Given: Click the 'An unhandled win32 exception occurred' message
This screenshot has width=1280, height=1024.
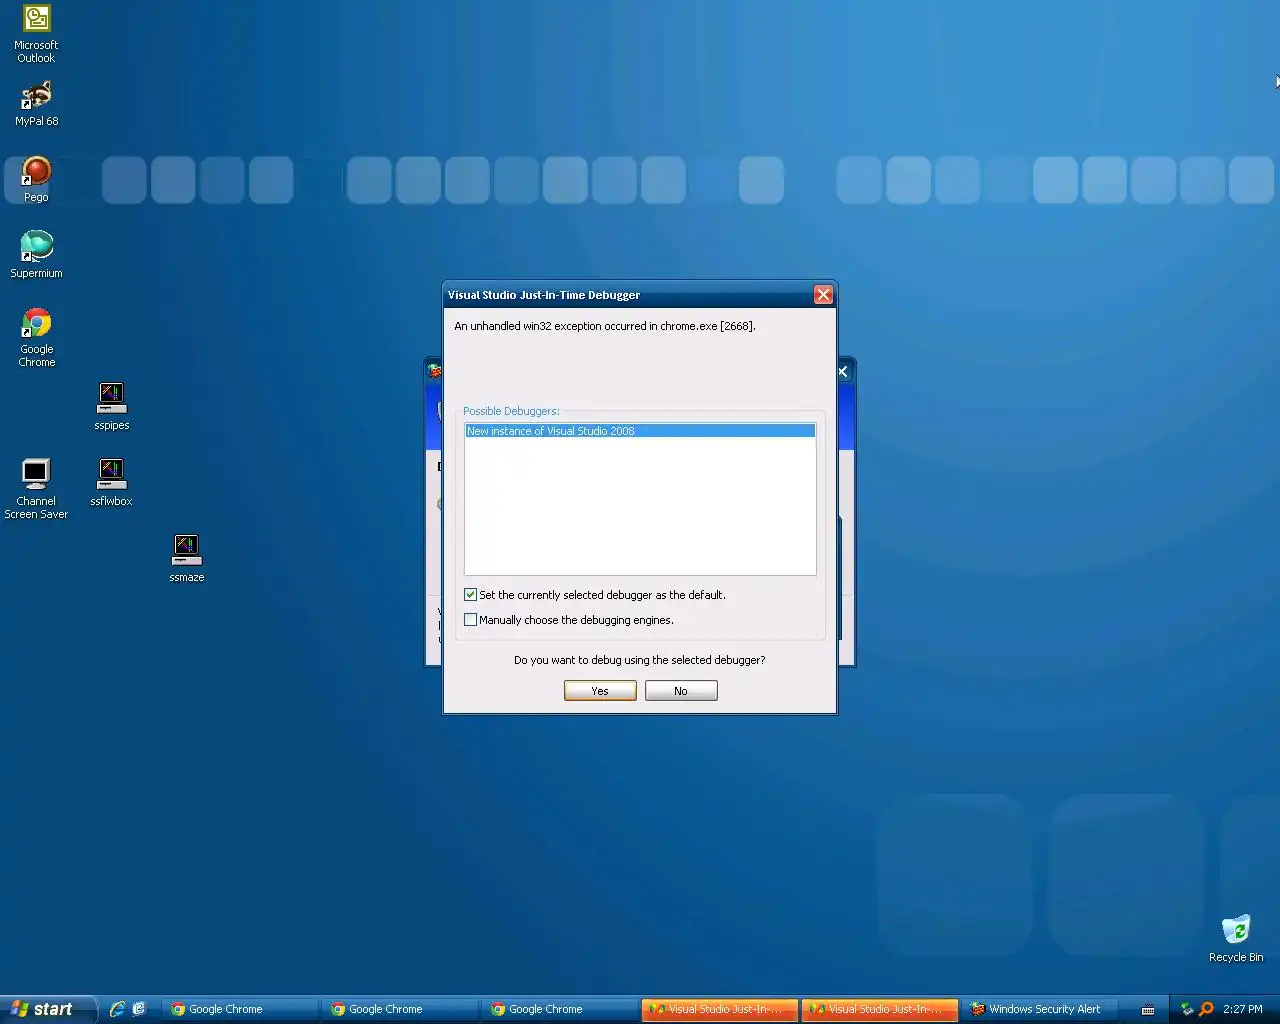Looking at the screenshot, I should click(x=605, y=326).
